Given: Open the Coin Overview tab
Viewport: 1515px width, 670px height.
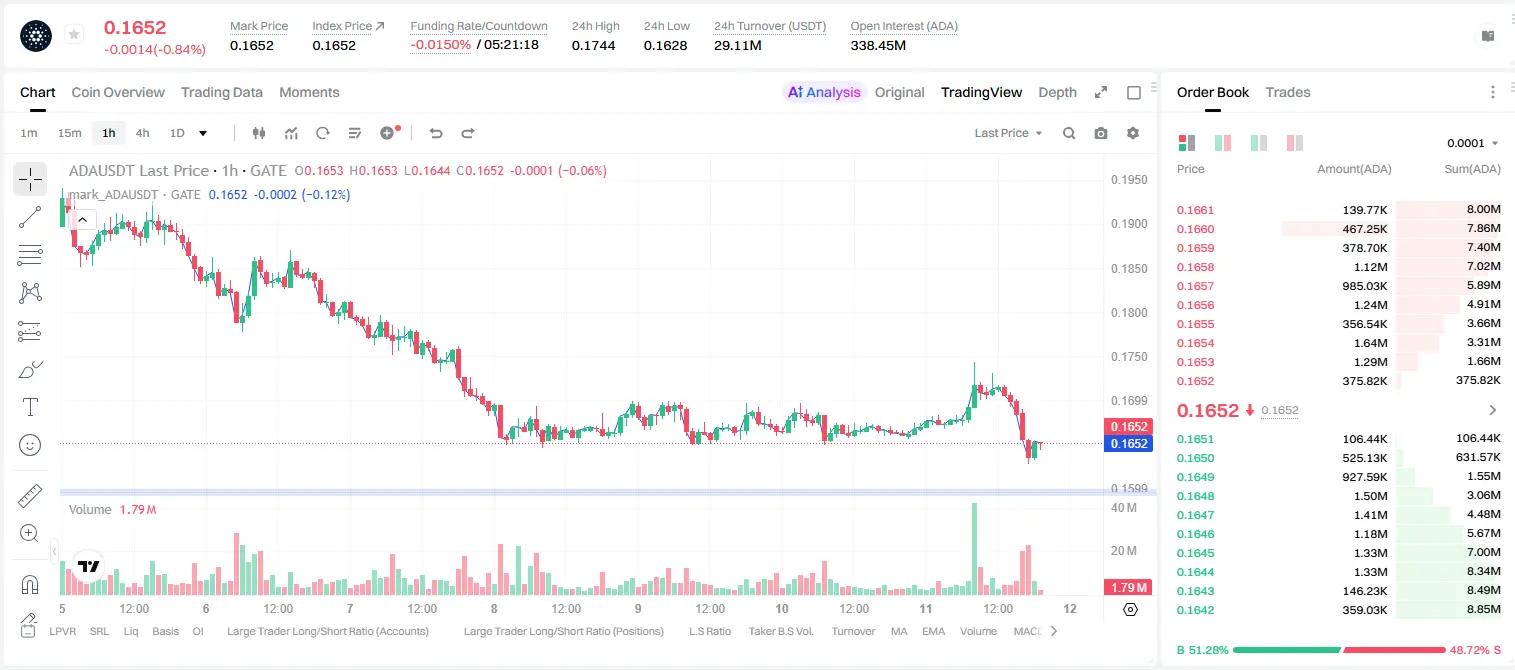Looking at the screenshot, I should pyautogui.click(x=118, y=92).
